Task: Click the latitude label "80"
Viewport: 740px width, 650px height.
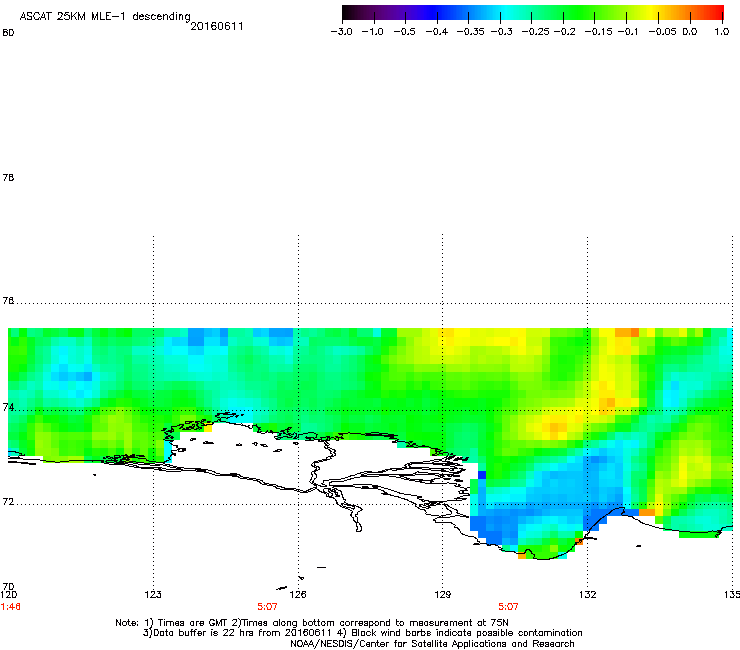Action: coord(8,33)
